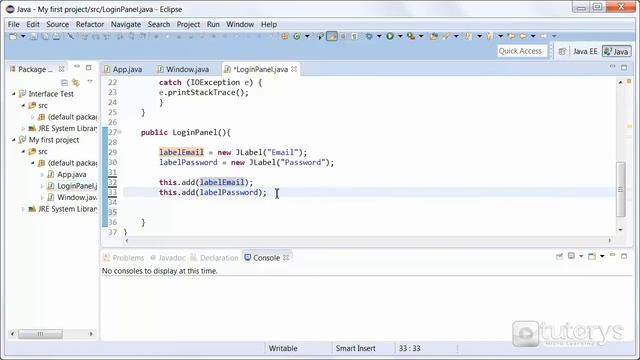Open the New file dropdown arrow
Screen dimensions: 640x360
(23, 37)
